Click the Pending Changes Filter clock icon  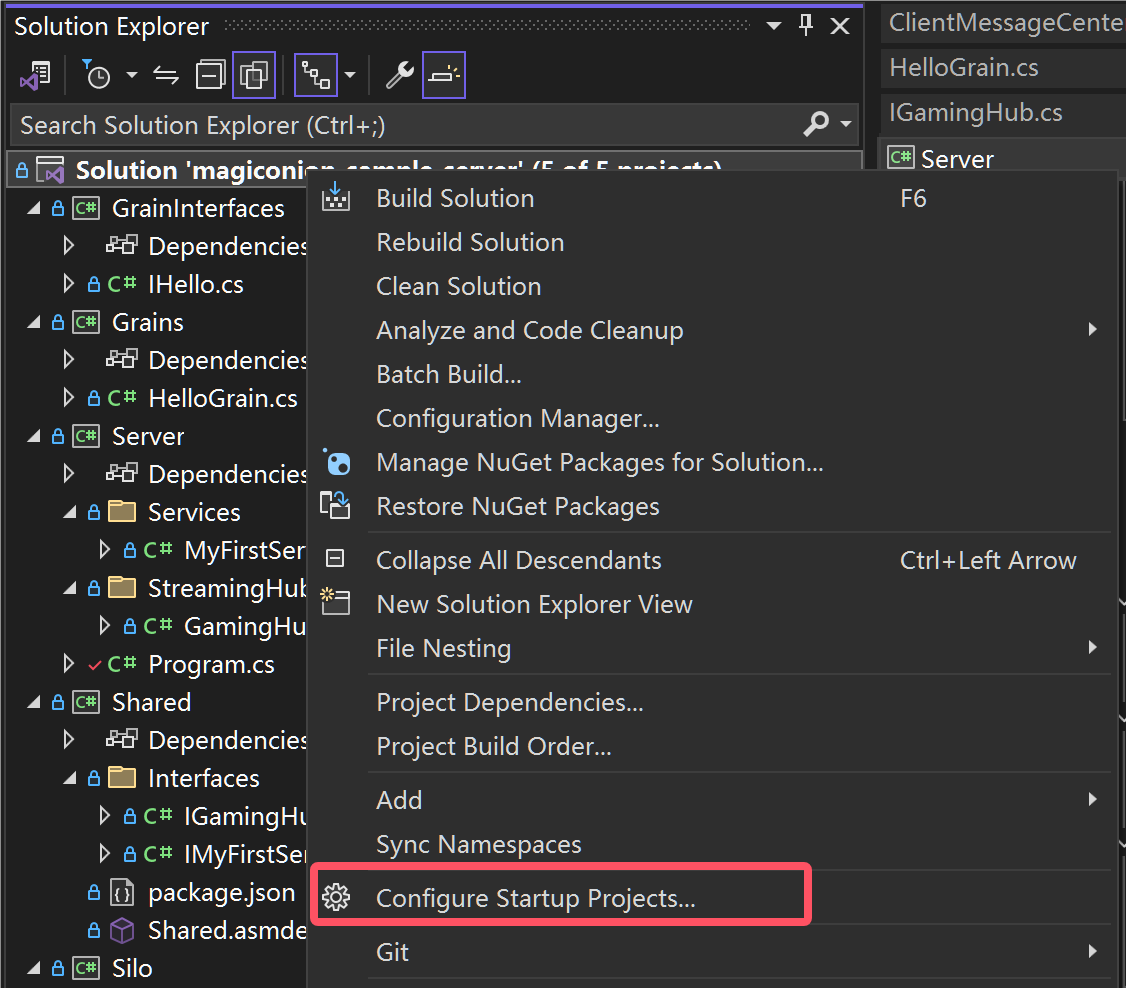click(x=98, y=76)
